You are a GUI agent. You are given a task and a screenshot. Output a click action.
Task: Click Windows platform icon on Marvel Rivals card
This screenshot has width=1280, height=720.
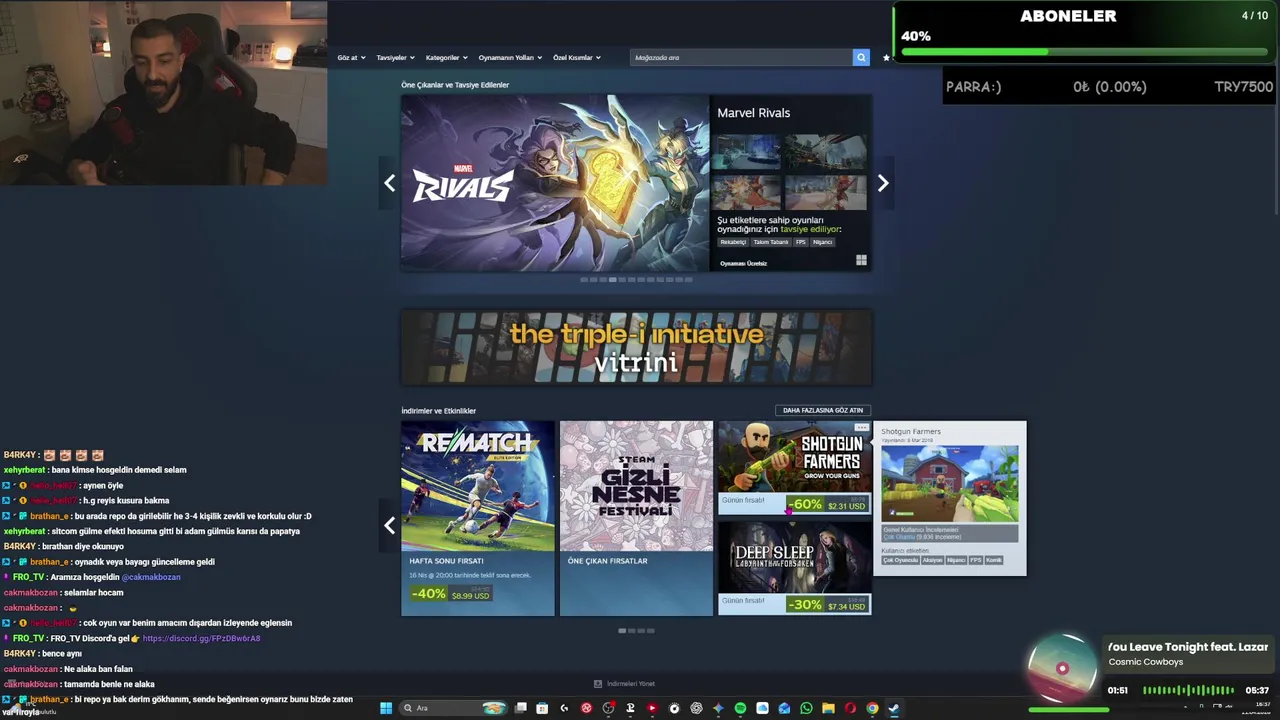pyautogui.click(x=861, y=261)
